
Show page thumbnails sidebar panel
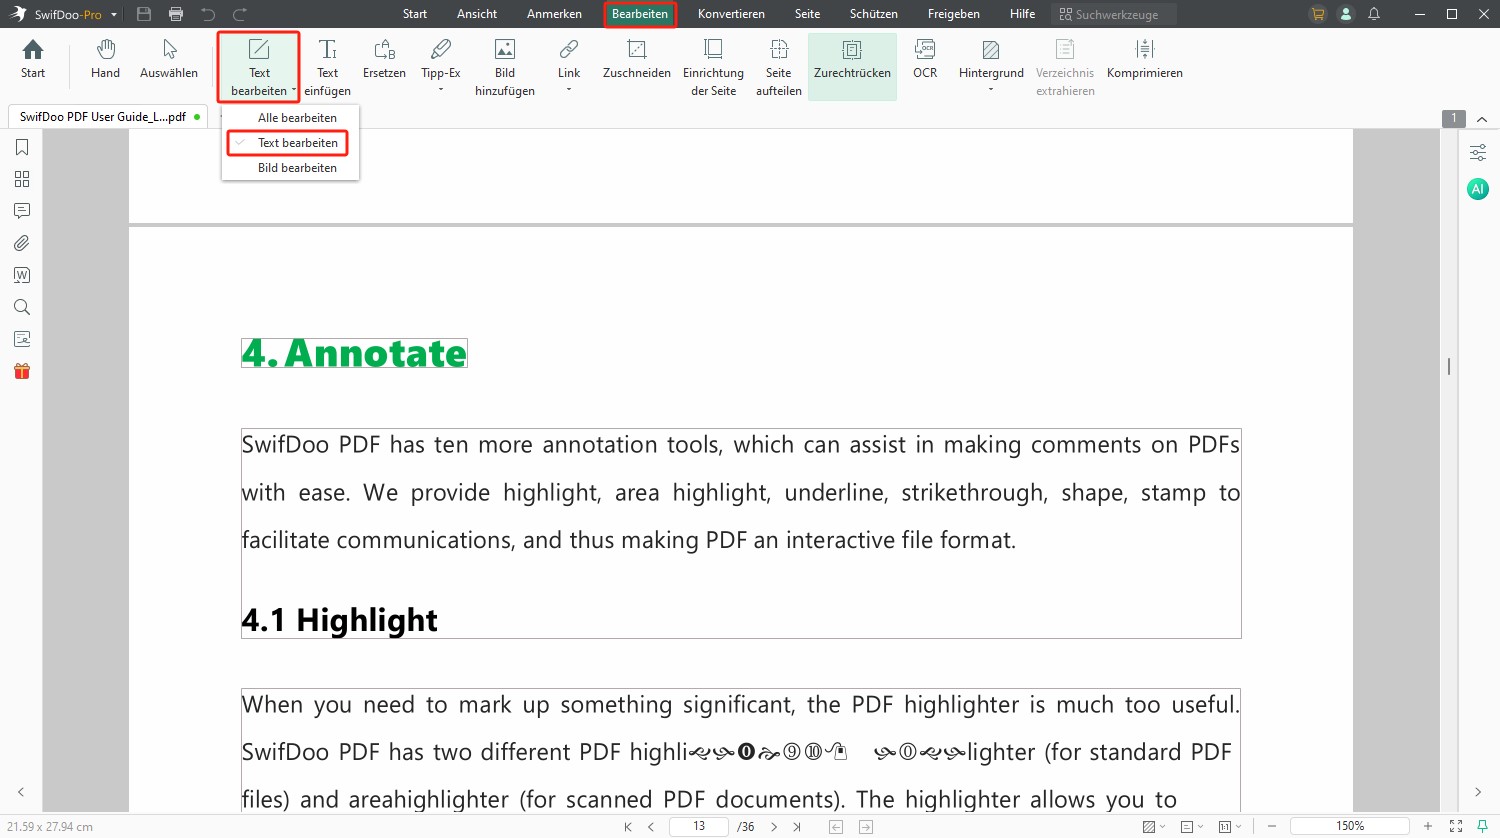[x=22, y=179]
